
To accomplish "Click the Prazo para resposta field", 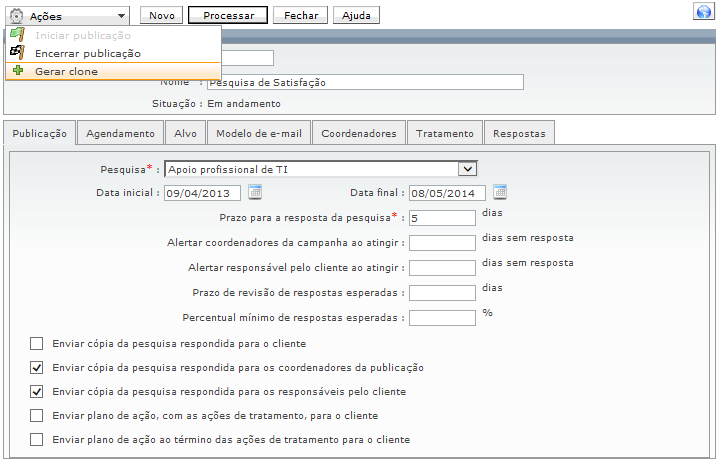I will point(441,217).
